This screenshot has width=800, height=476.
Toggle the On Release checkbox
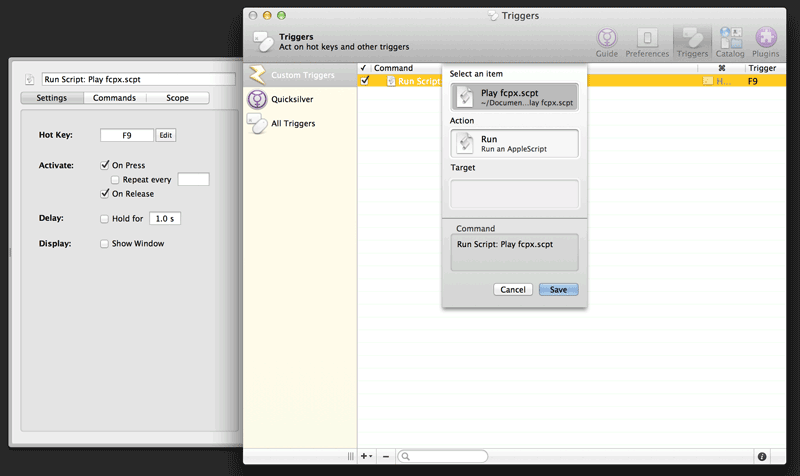(105, 193)
